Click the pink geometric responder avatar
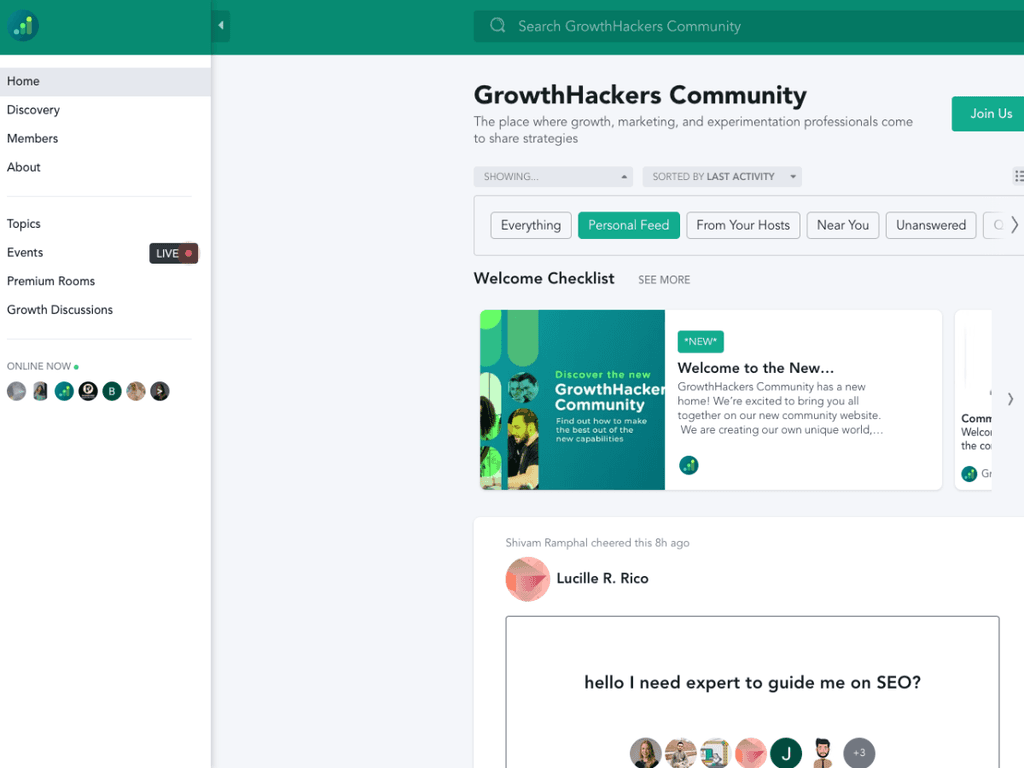1024x768 pixels. (751, 753)
